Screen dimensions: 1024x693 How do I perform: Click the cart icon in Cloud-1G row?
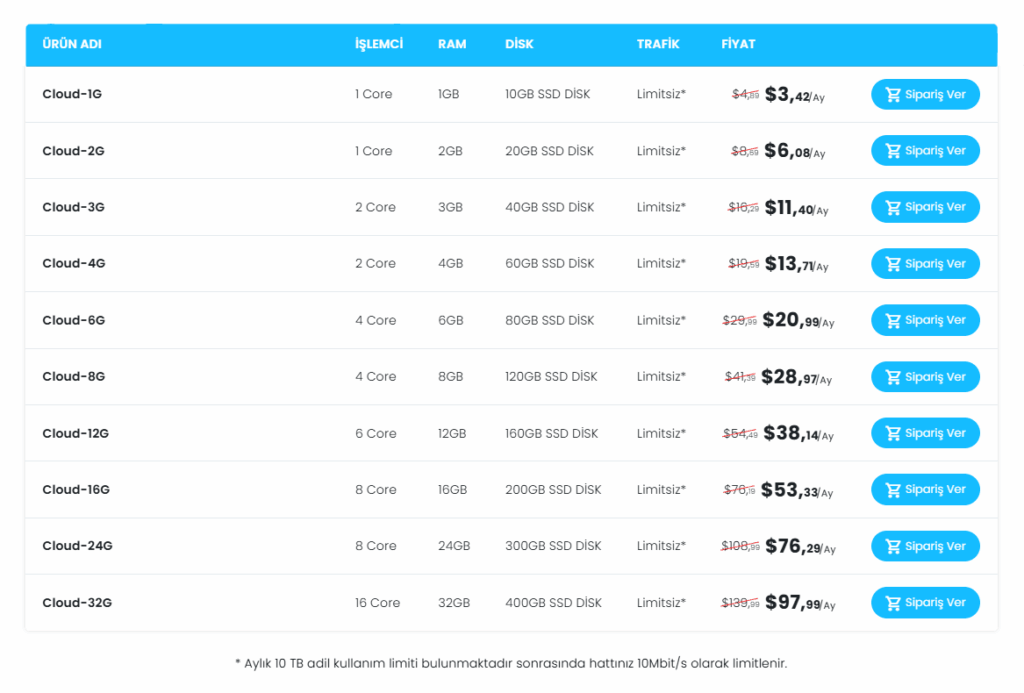pyautogui.click(x=893, y=95)
